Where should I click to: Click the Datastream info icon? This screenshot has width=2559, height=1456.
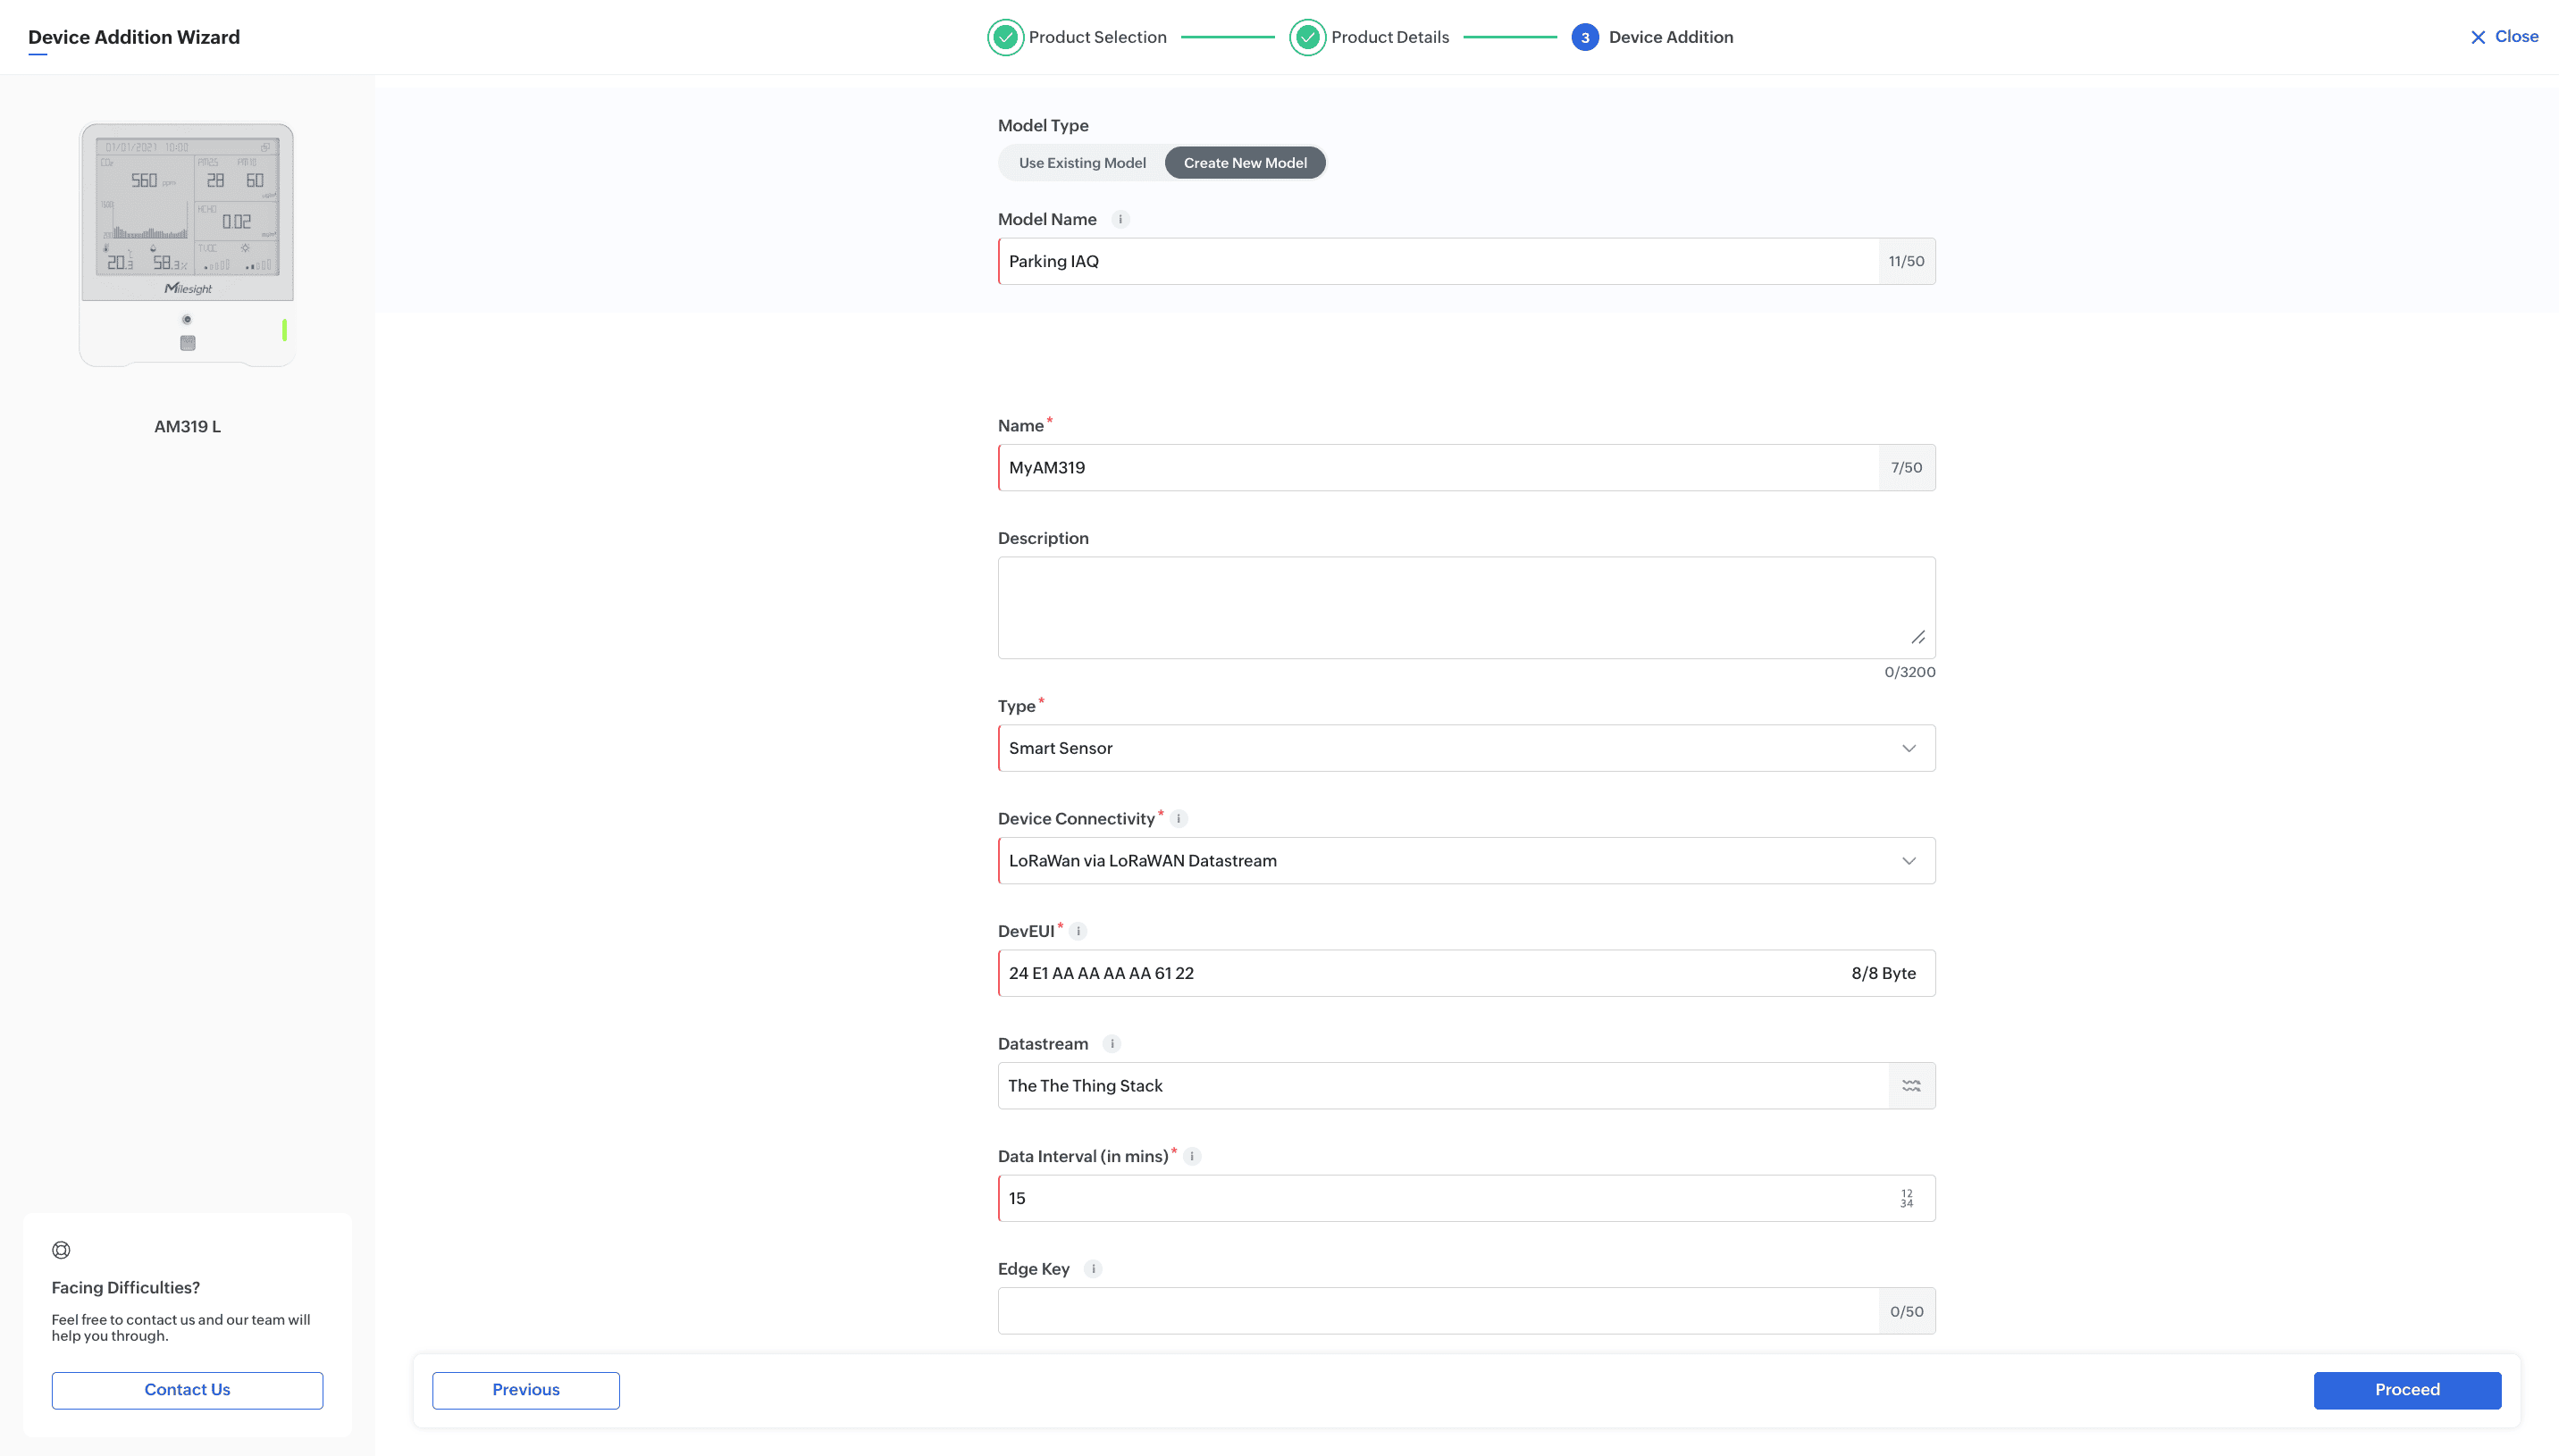(x=1112, y=1043)
